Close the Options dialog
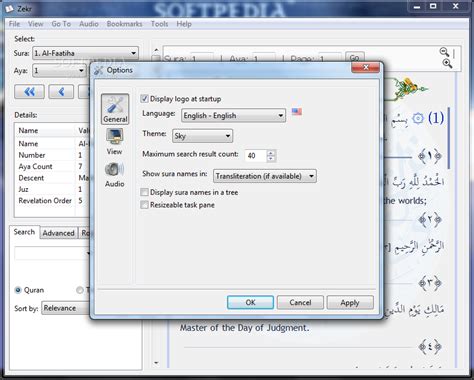The image size is (474, 380). coord(365,68)
